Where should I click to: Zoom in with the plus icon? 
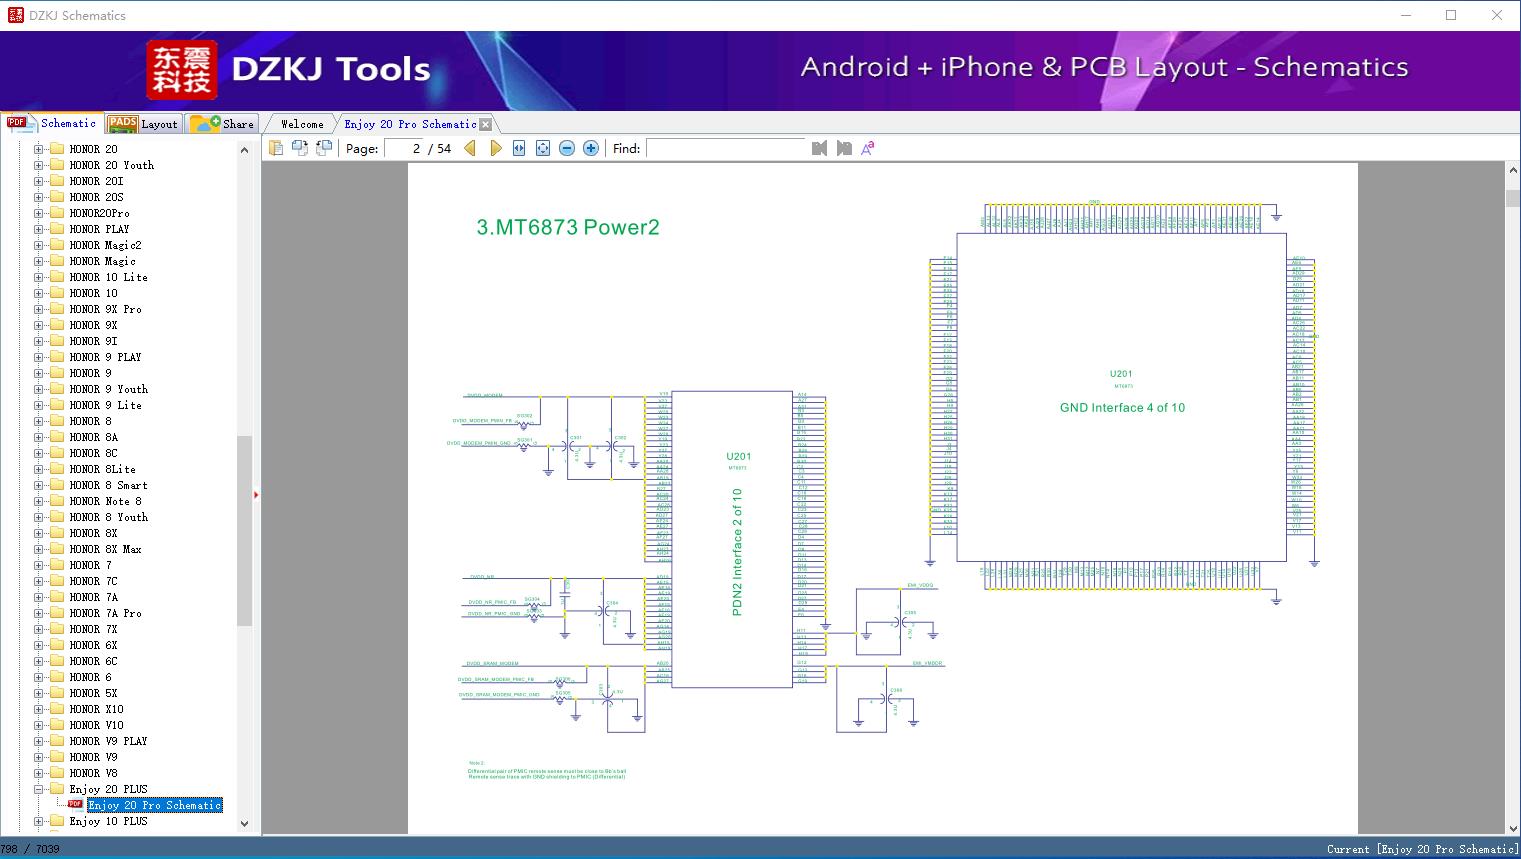pyautogui.click(x=591, y=148)
